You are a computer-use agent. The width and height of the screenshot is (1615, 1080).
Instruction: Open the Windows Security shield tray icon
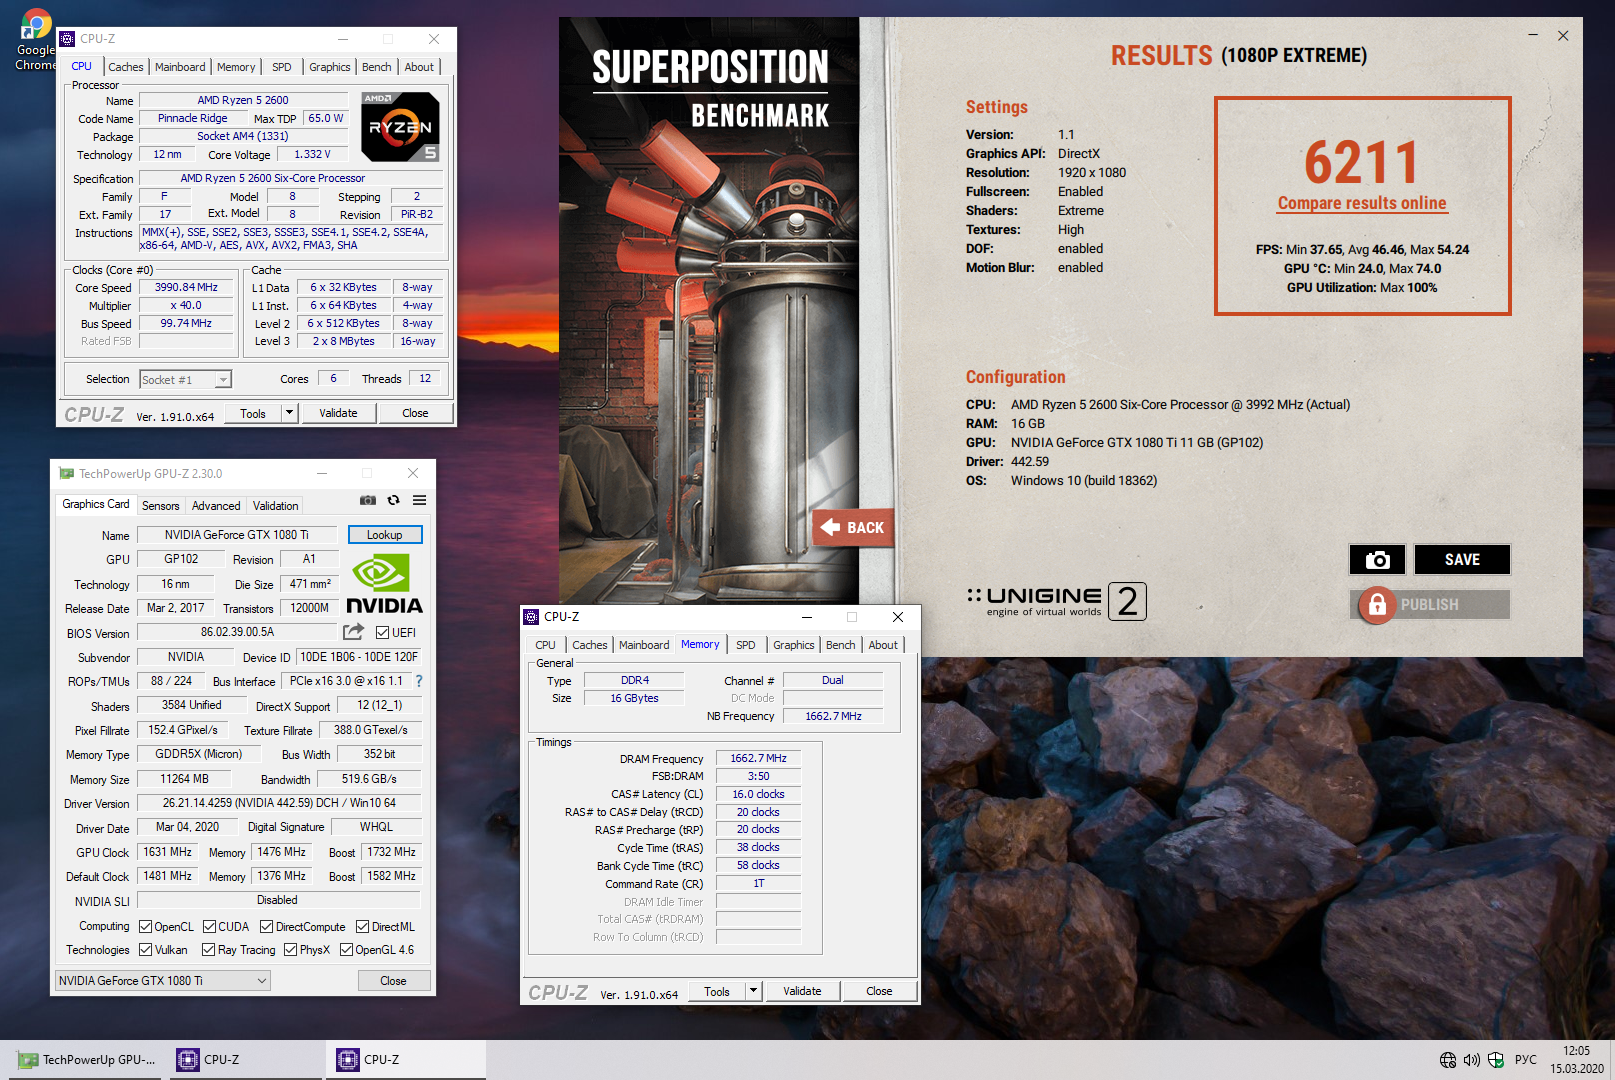point(1496,1060)
